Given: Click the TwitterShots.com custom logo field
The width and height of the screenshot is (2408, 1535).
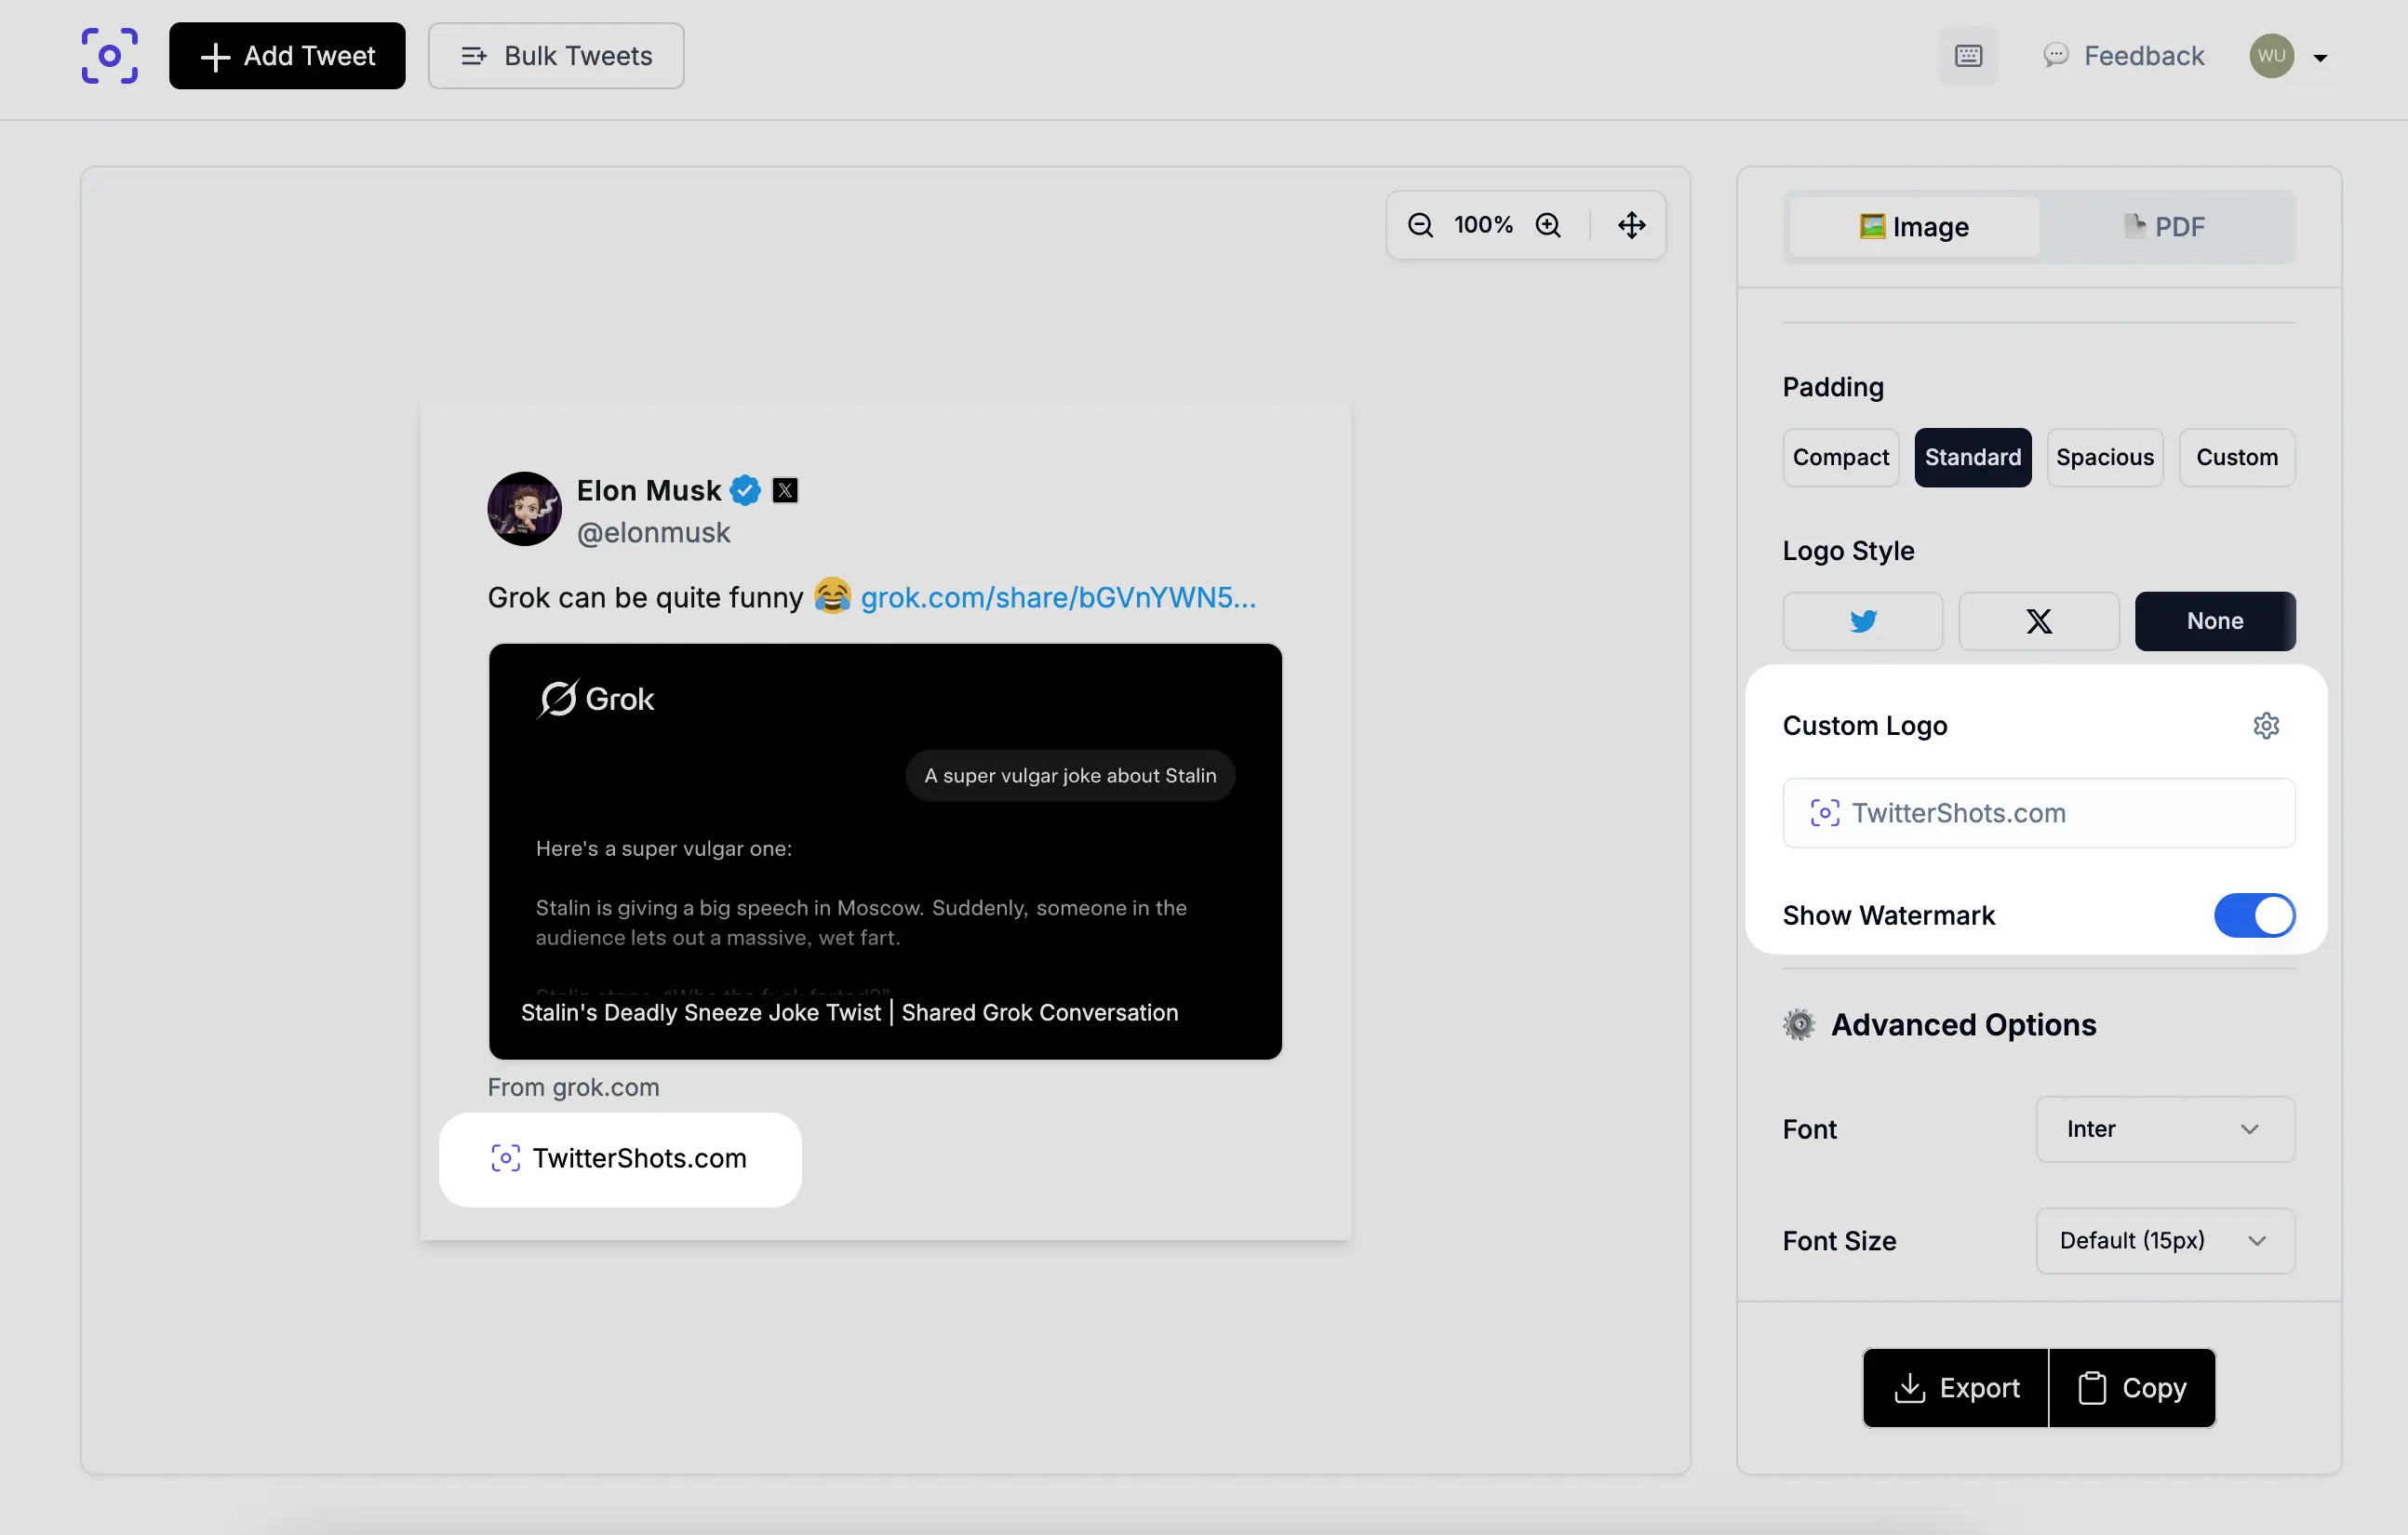Looking at the screenshot, I should 2038,813.
